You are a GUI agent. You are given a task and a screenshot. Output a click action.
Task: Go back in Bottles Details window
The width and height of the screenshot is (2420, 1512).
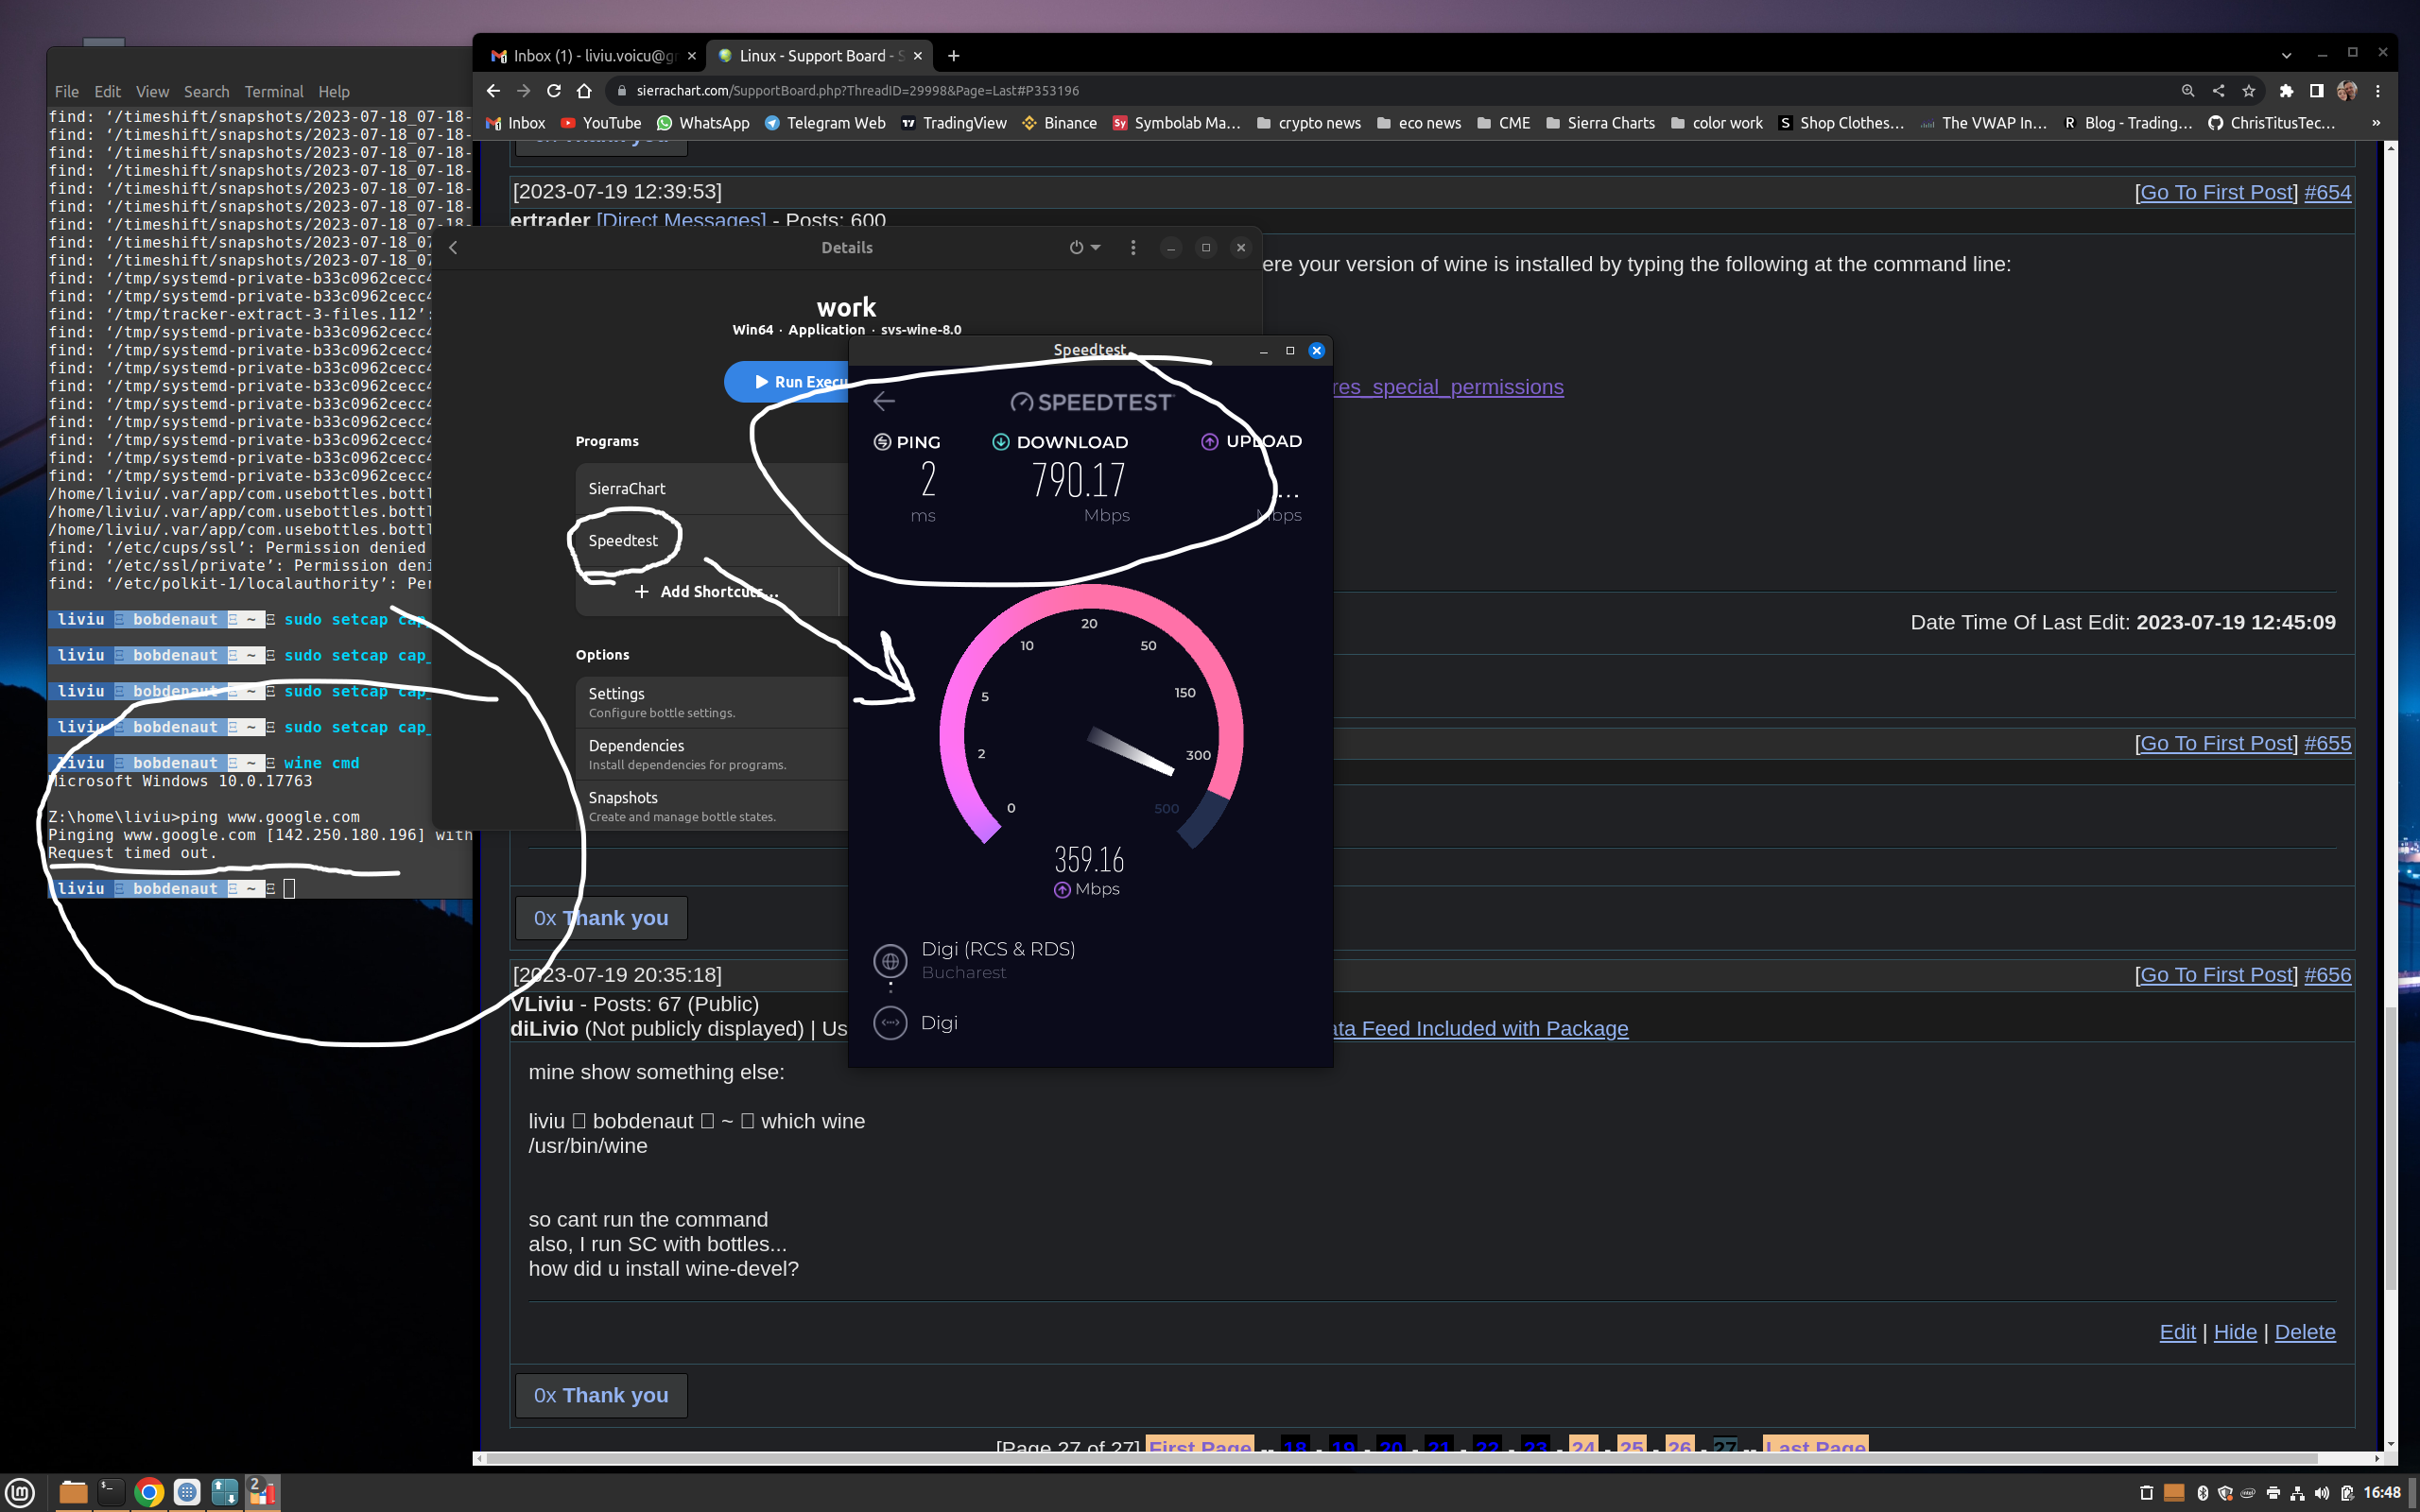[x=453, y=247]
